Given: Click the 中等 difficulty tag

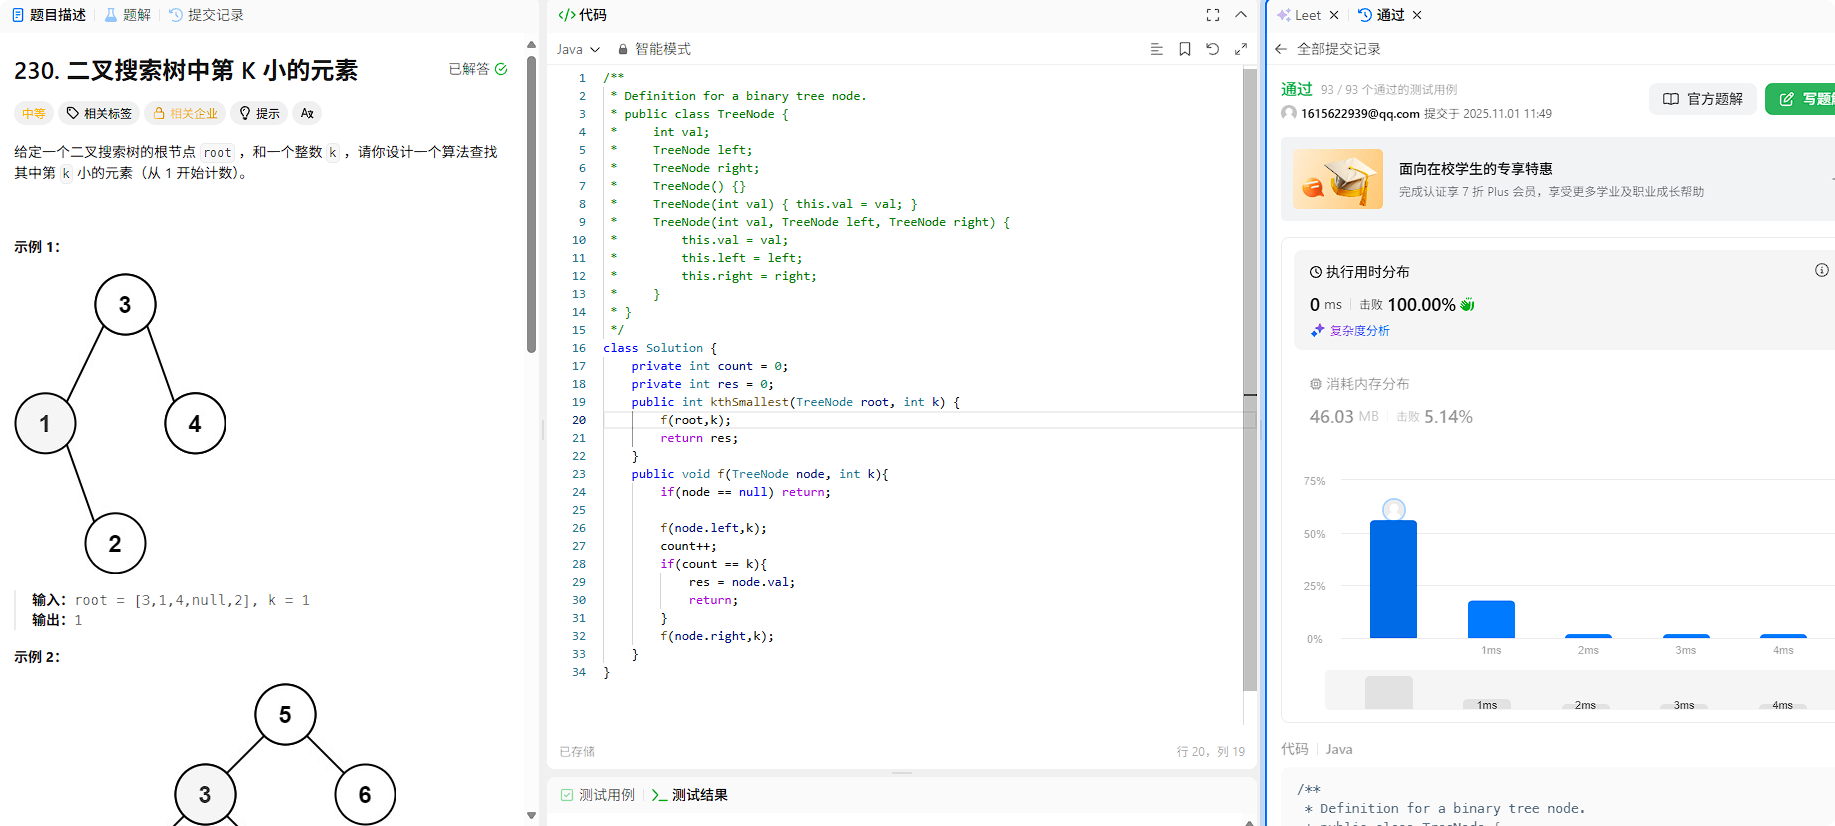Looking at the screenshot, I should pyautogui.click(x=34, y=113).
